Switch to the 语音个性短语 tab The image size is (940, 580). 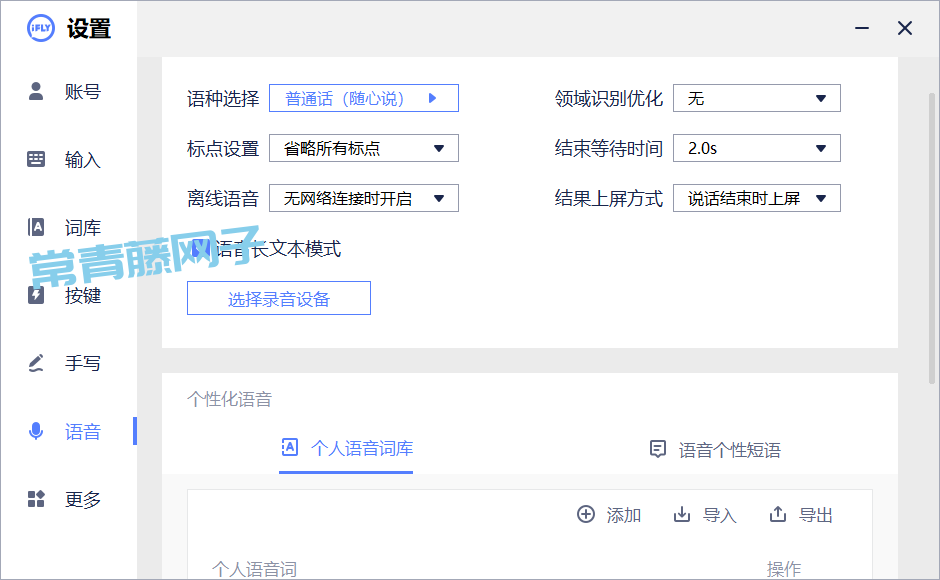coord(715,450)
